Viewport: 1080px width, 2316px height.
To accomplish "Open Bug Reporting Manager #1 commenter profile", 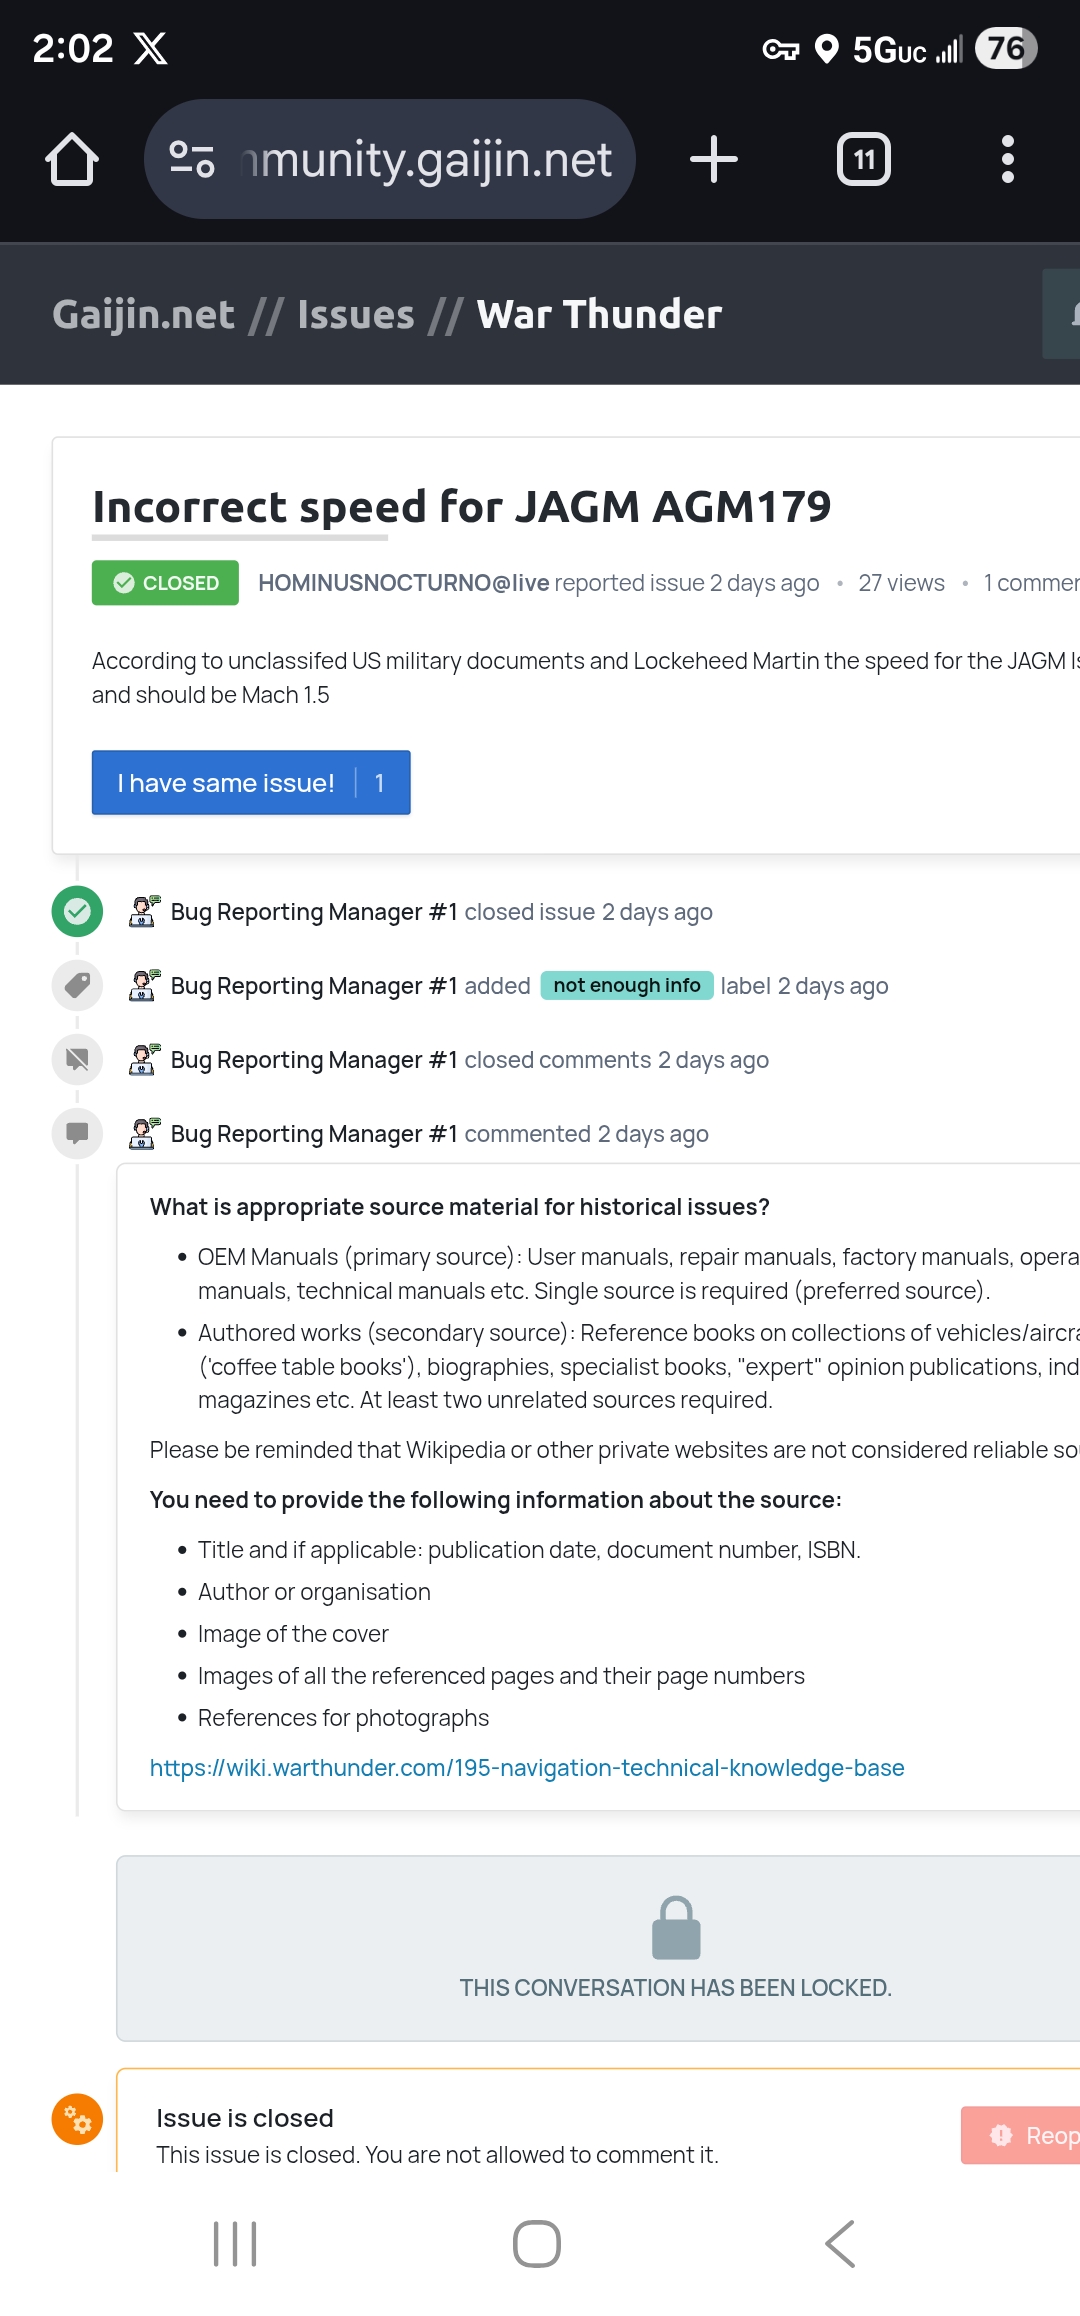I will click(x=313, y=1134).
